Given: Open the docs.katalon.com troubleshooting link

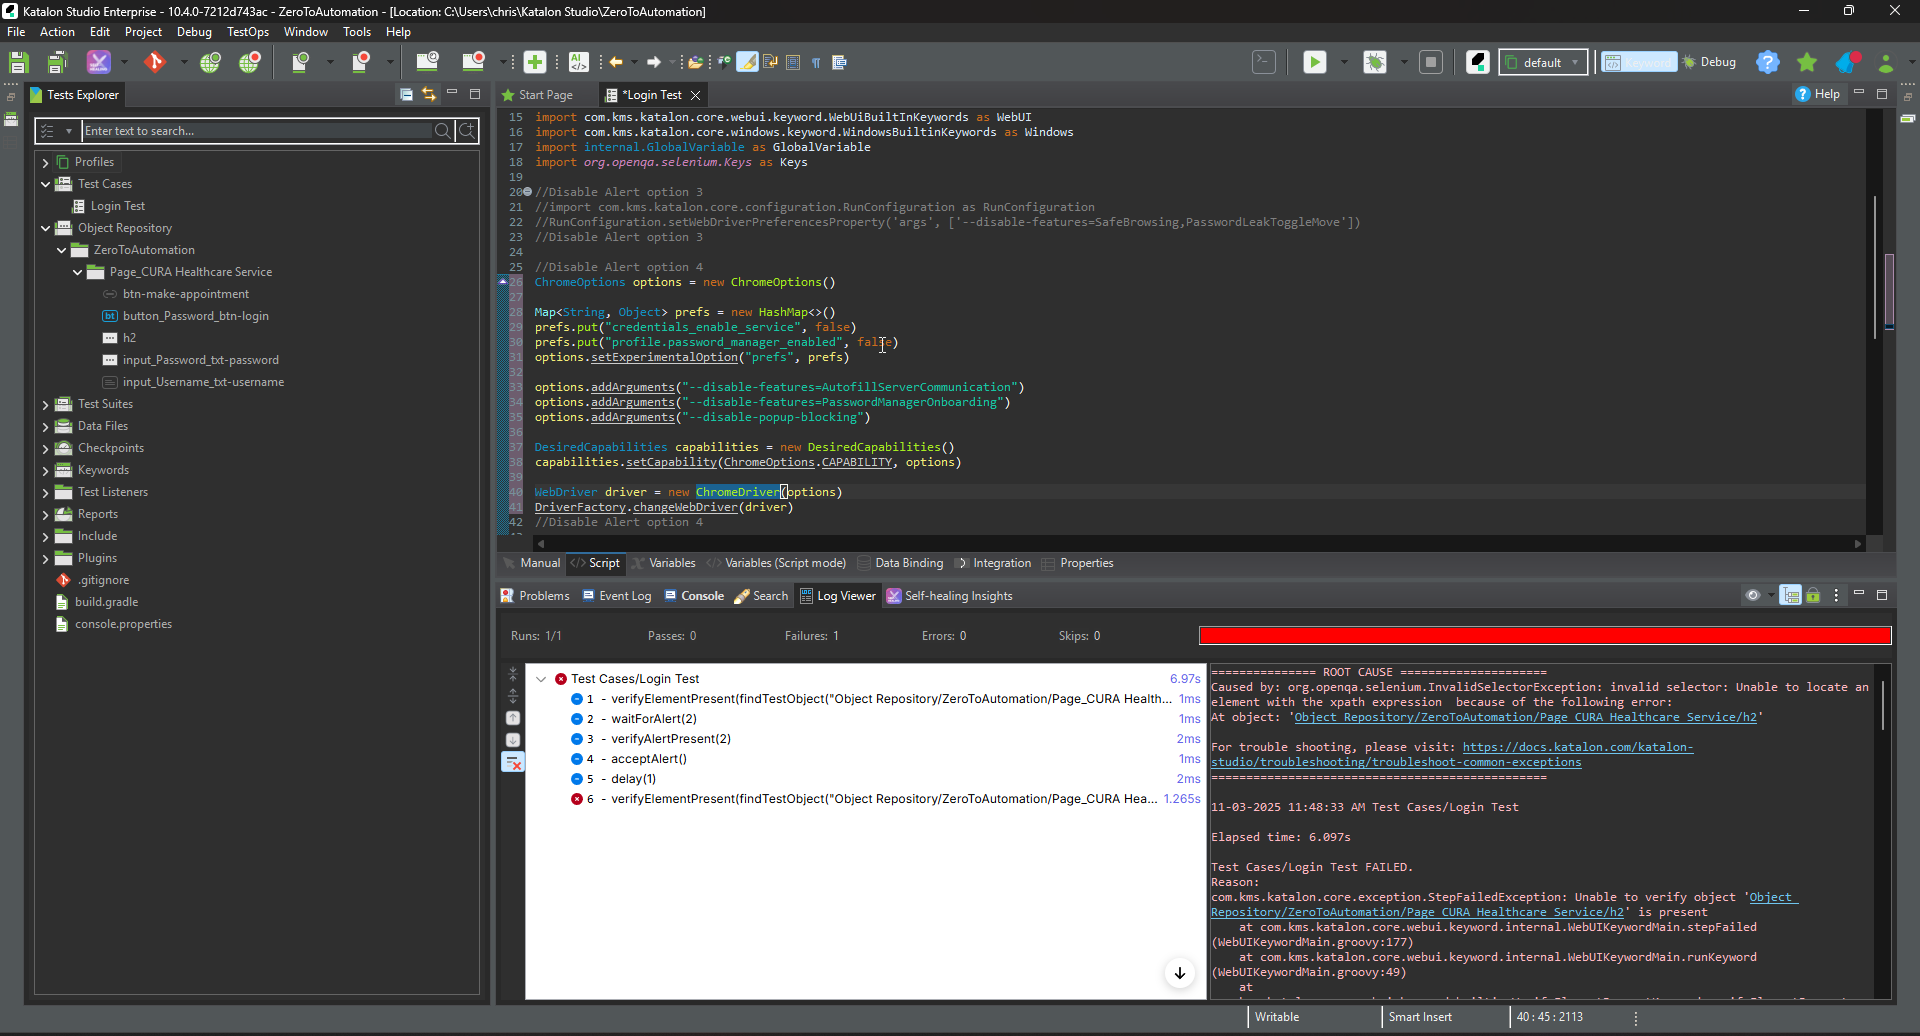Looking at the screenshot, I should pos(1576,747).
